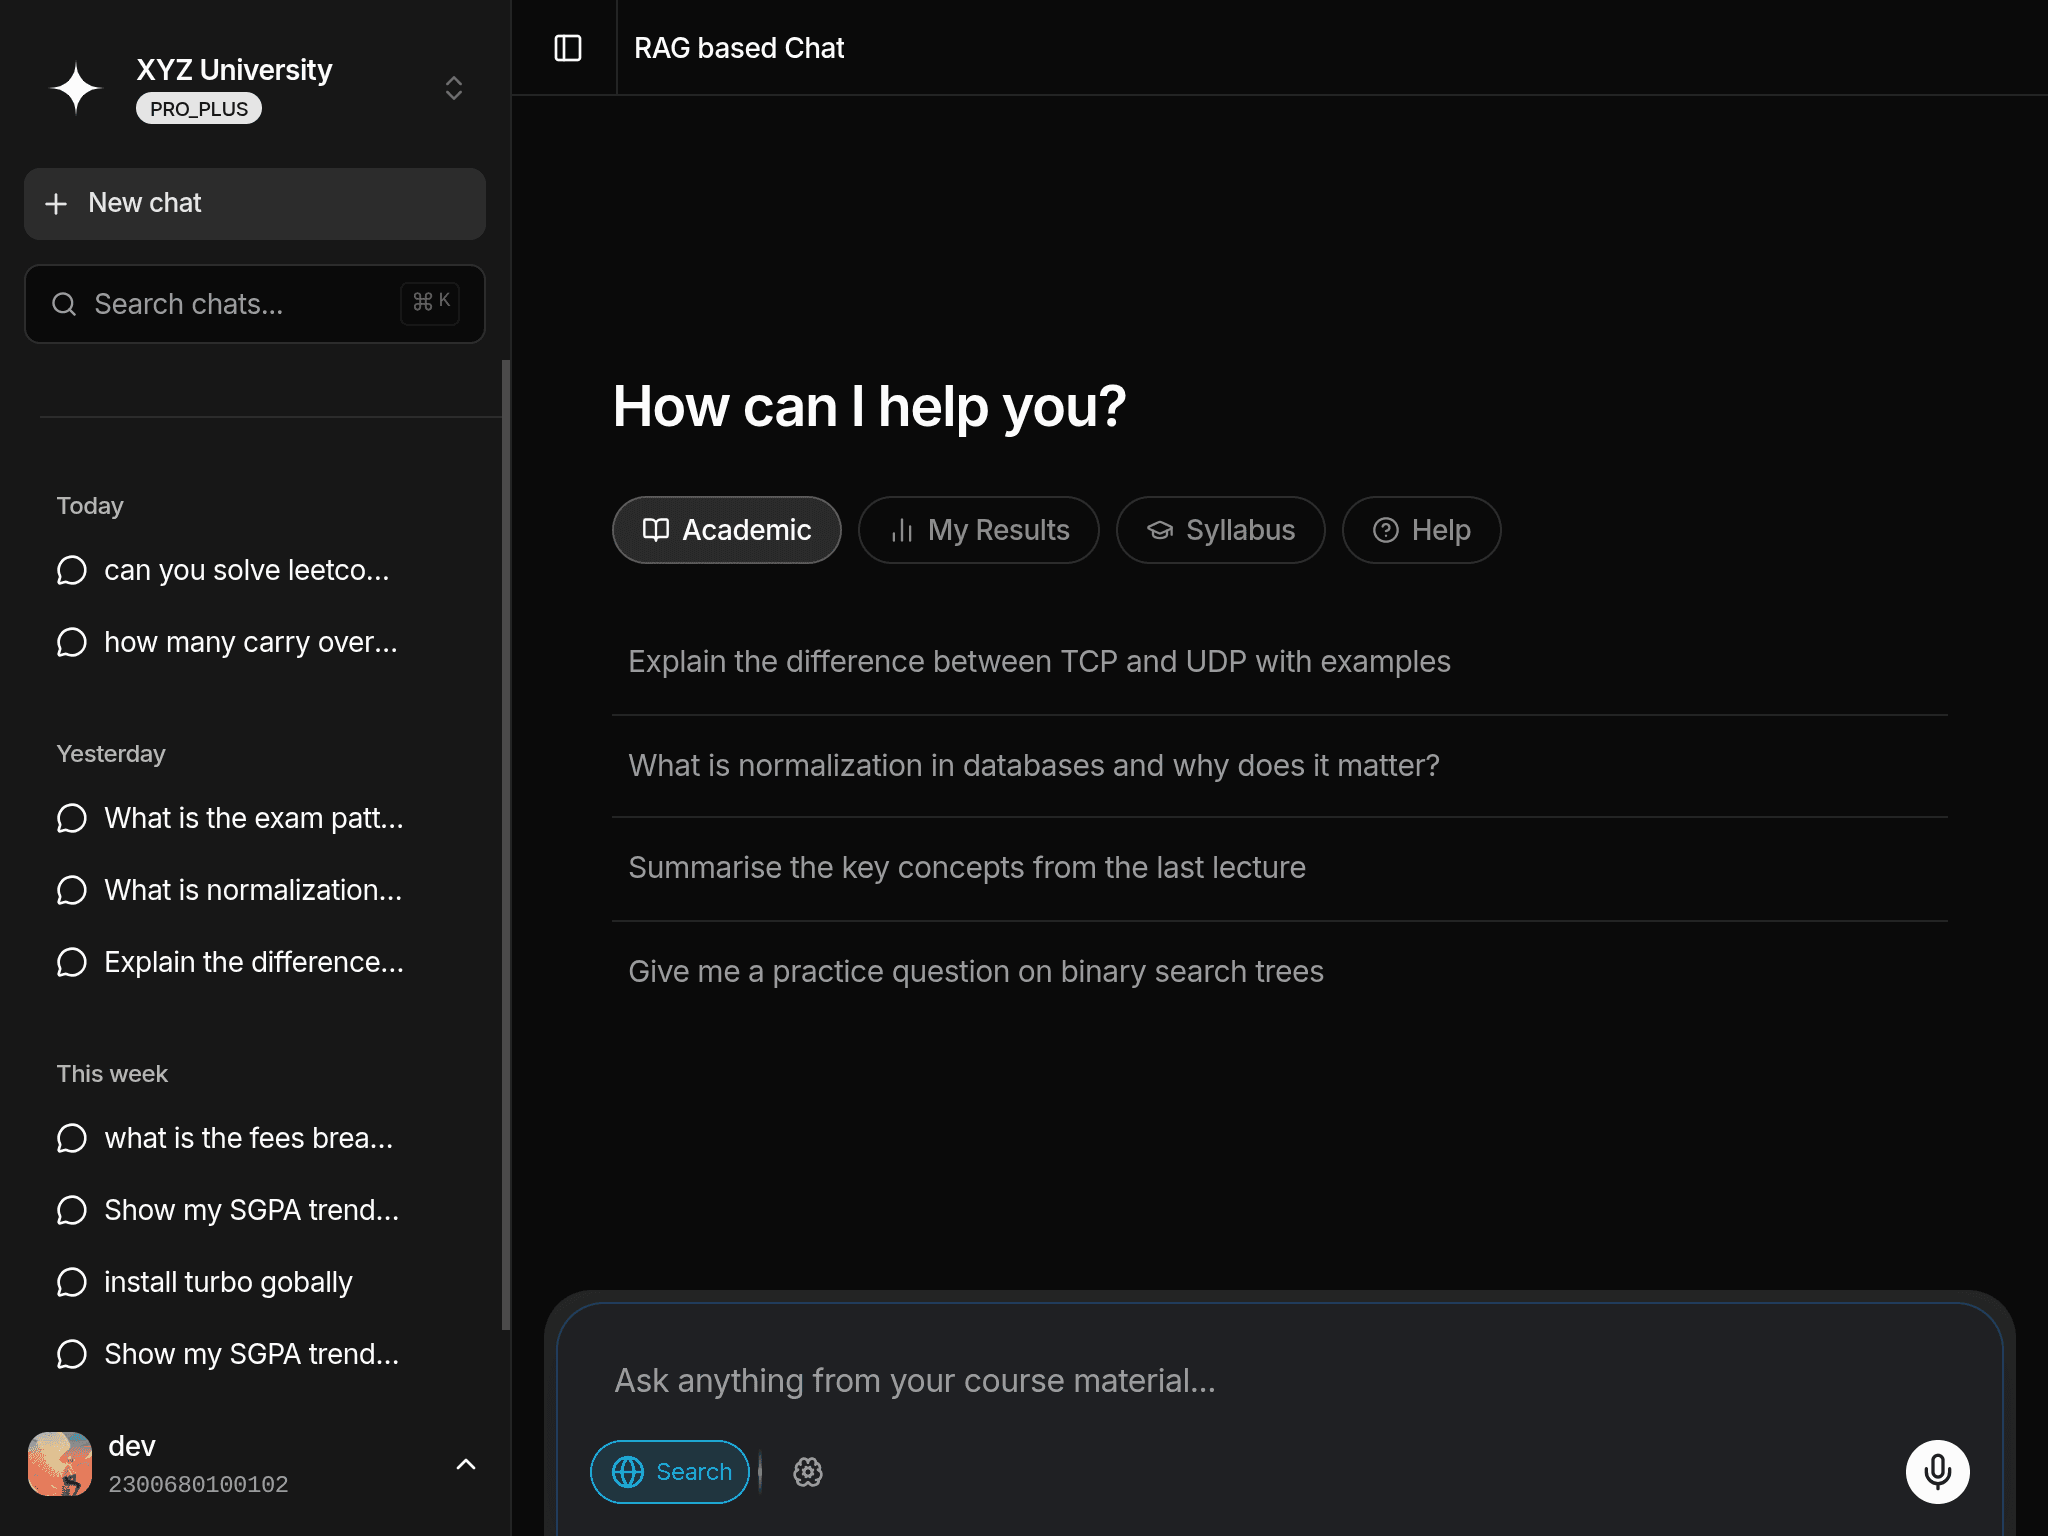Focus 'Ask anything from your course material' input
Viewport: 2048px width, 1536px height.
[x=1280, y=1381]
